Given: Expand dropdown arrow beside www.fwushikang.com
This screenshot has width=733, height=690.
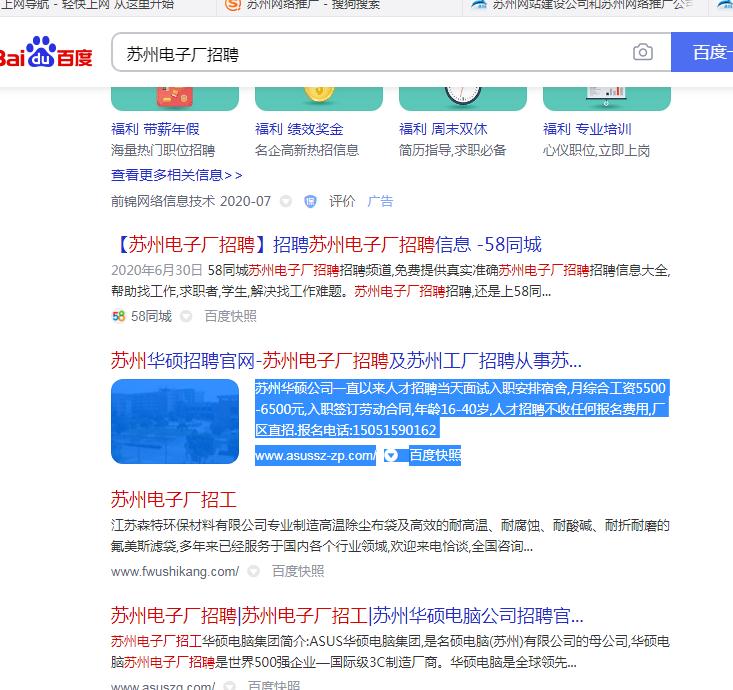Looking at the screenshot, I should [x=253, y=571].
